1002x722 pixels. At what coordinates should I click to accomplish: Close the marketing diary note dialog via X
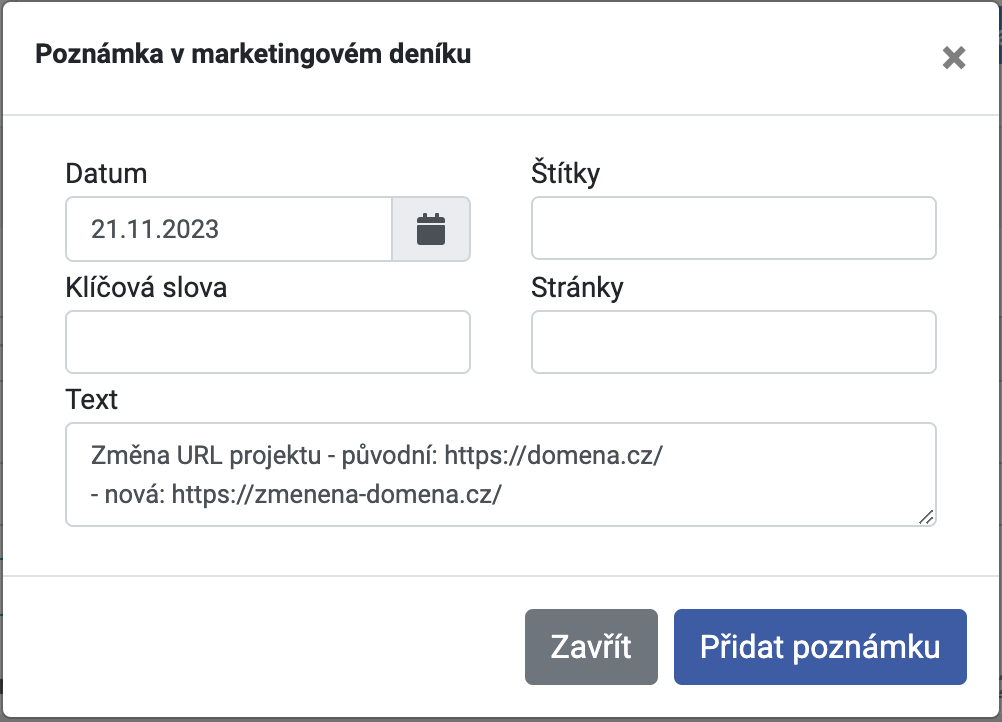953,58
